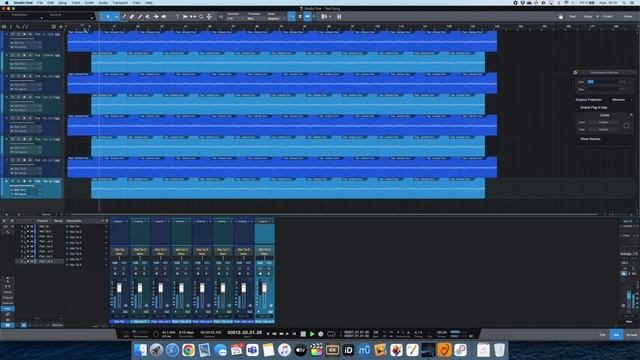Open the Final Cut Pro icon in the Dock

pyautogui.click(x=316, y=350)
